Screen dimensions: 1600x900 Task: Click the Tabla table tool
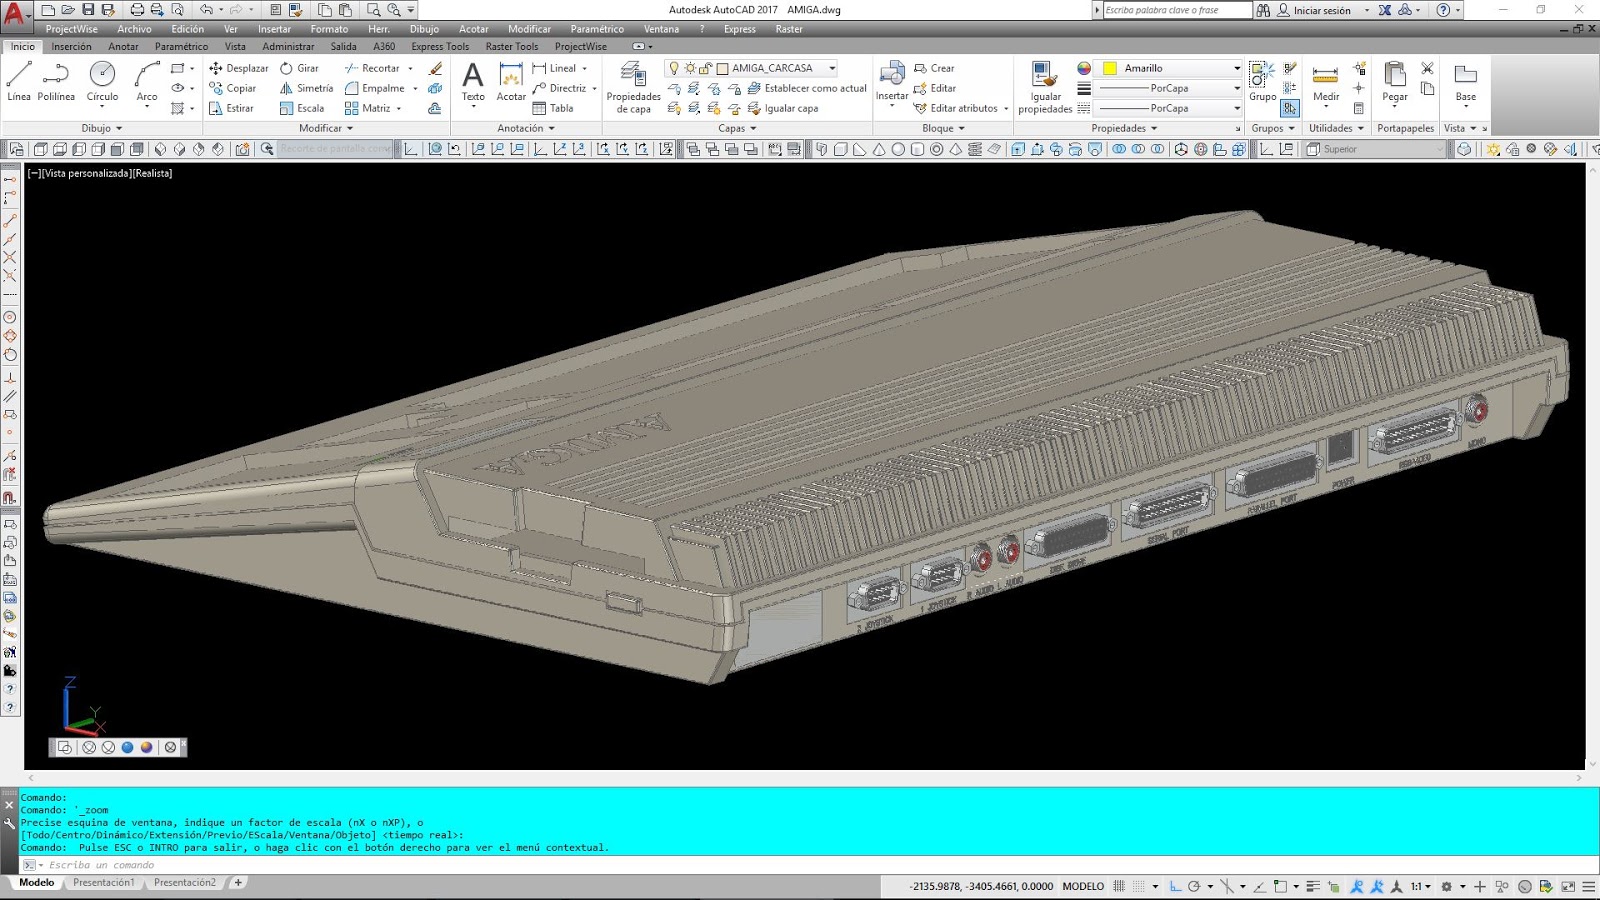[x=553, y=108]
